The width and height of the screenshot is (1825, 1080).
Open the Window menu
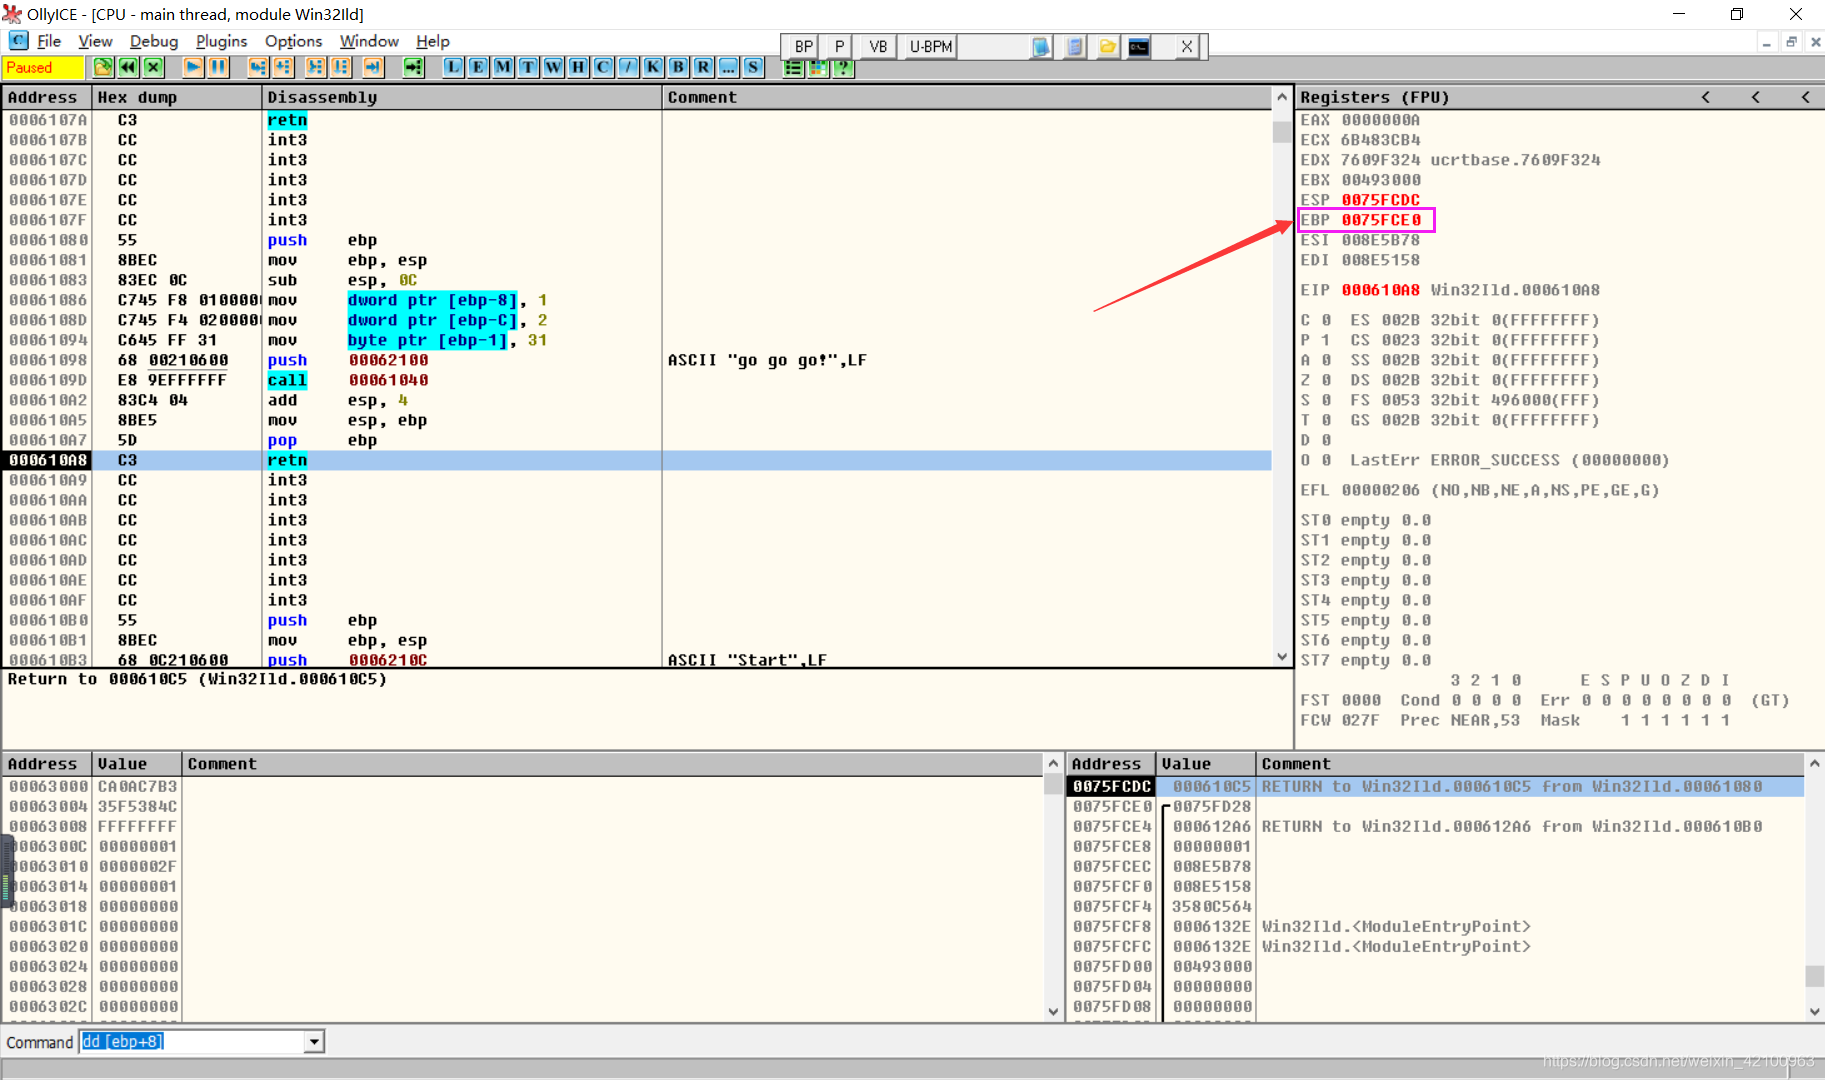pos(369,41)
